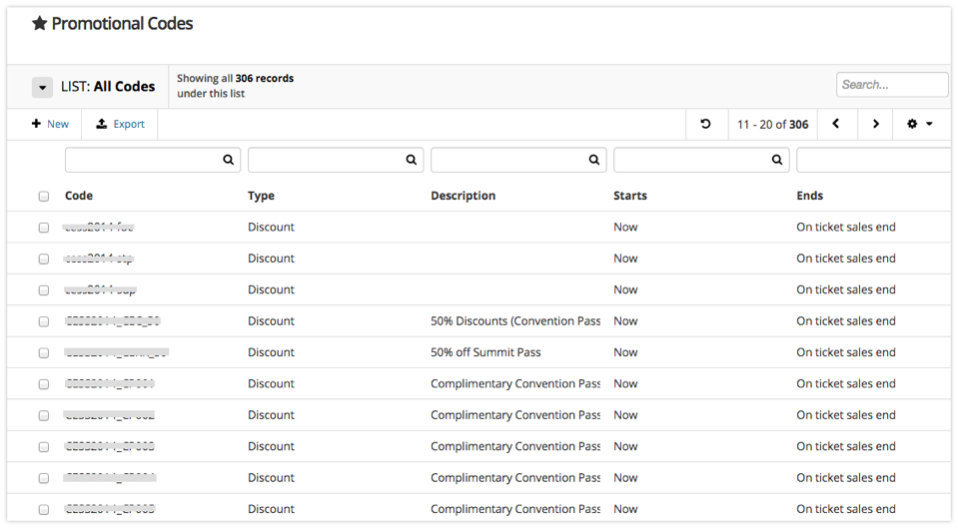Open the gear settings menu
This screenshot has width=958, height=528.
click(919, 124)
